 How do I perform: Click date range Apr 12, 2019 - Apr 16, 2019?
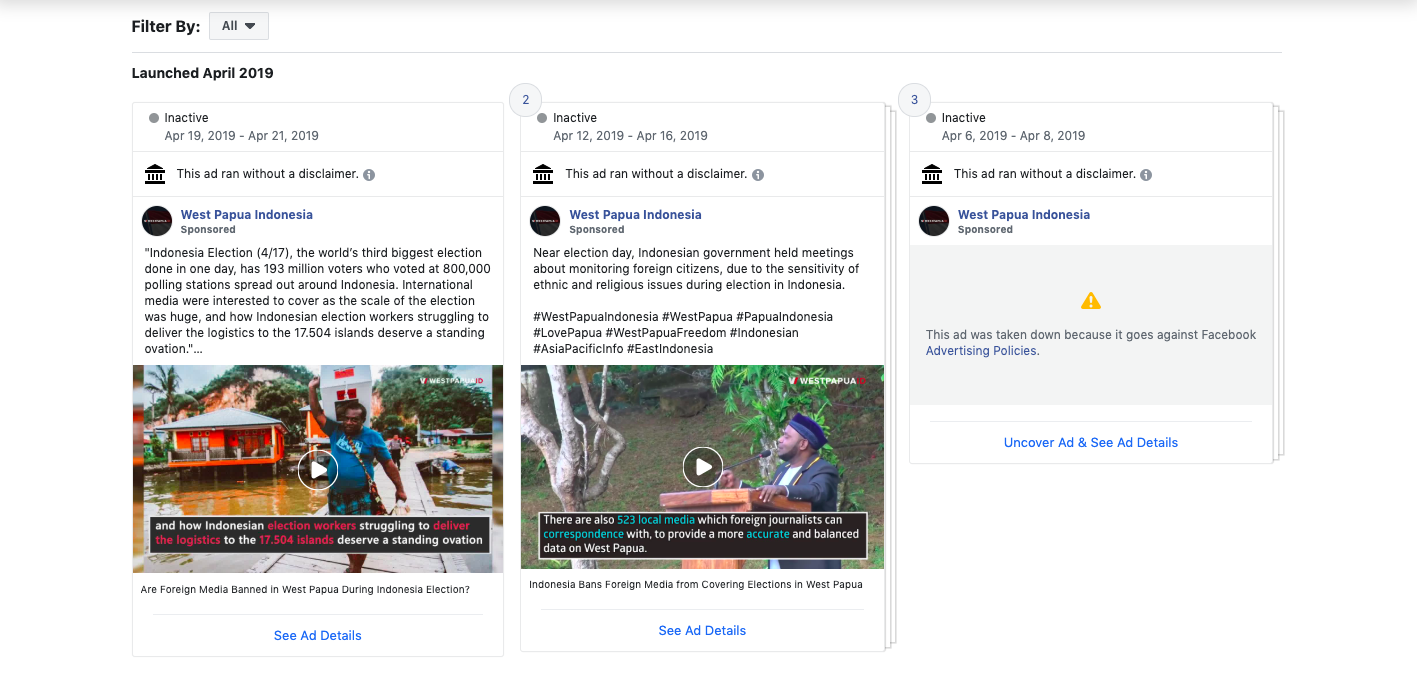click(x=630, y=136)
